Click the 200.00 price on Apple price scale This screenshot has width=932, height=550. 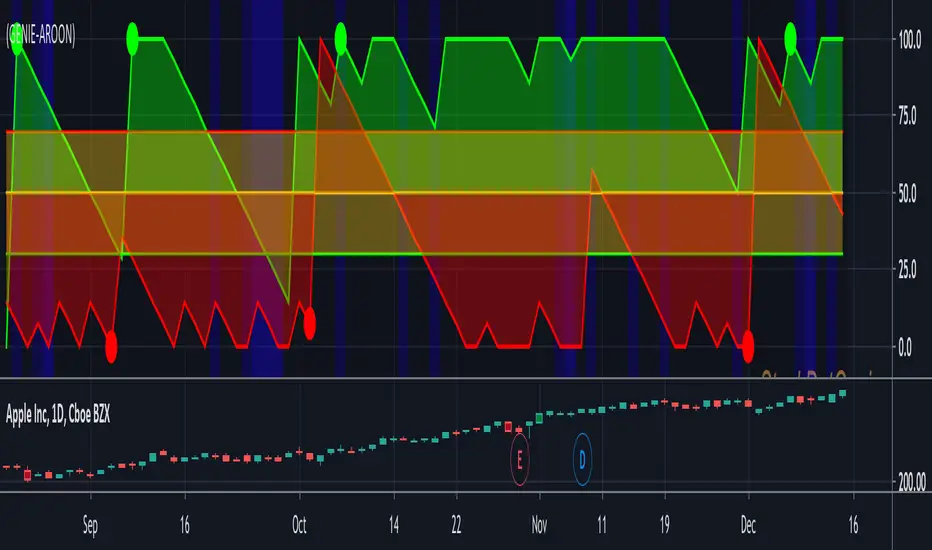point(911,482)
